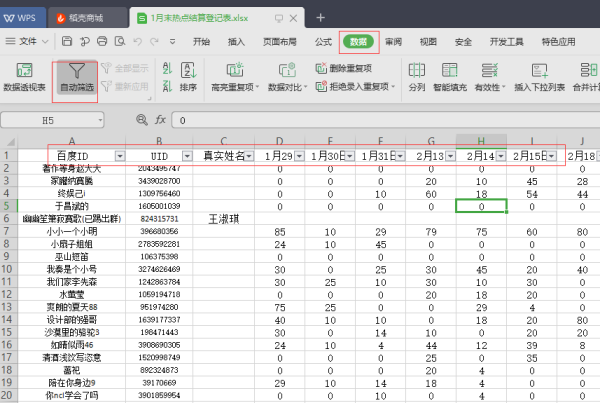Open the 数据透视表 pivot table tool

click(24, 71)
